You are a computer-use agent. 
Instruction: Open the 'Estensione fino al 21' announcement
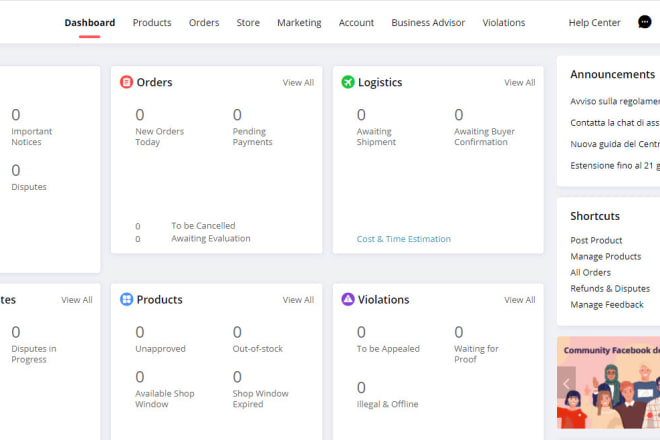pyautogui.click(x=615, y=165)
